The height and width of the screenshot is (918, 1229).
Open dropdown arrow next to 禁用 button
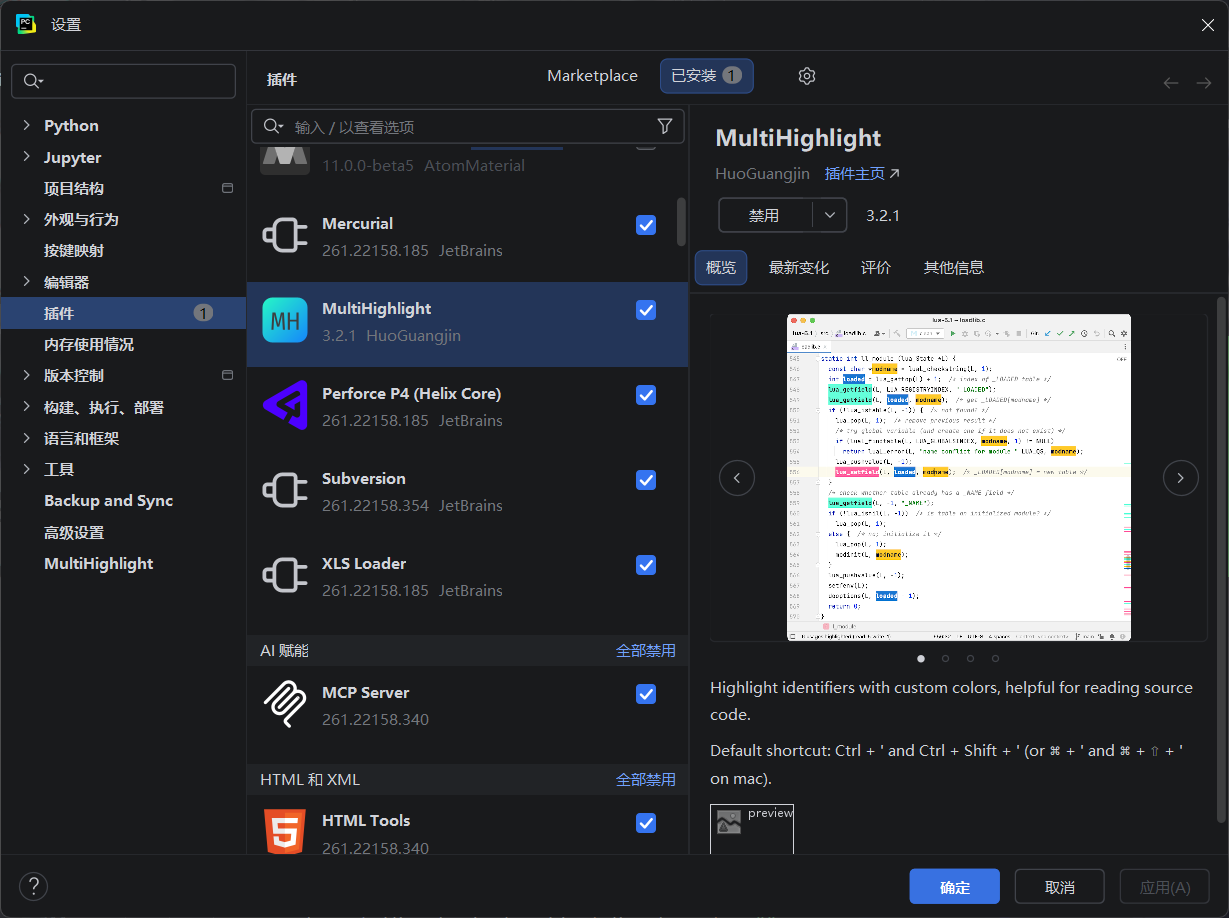(x=829, y=215)
